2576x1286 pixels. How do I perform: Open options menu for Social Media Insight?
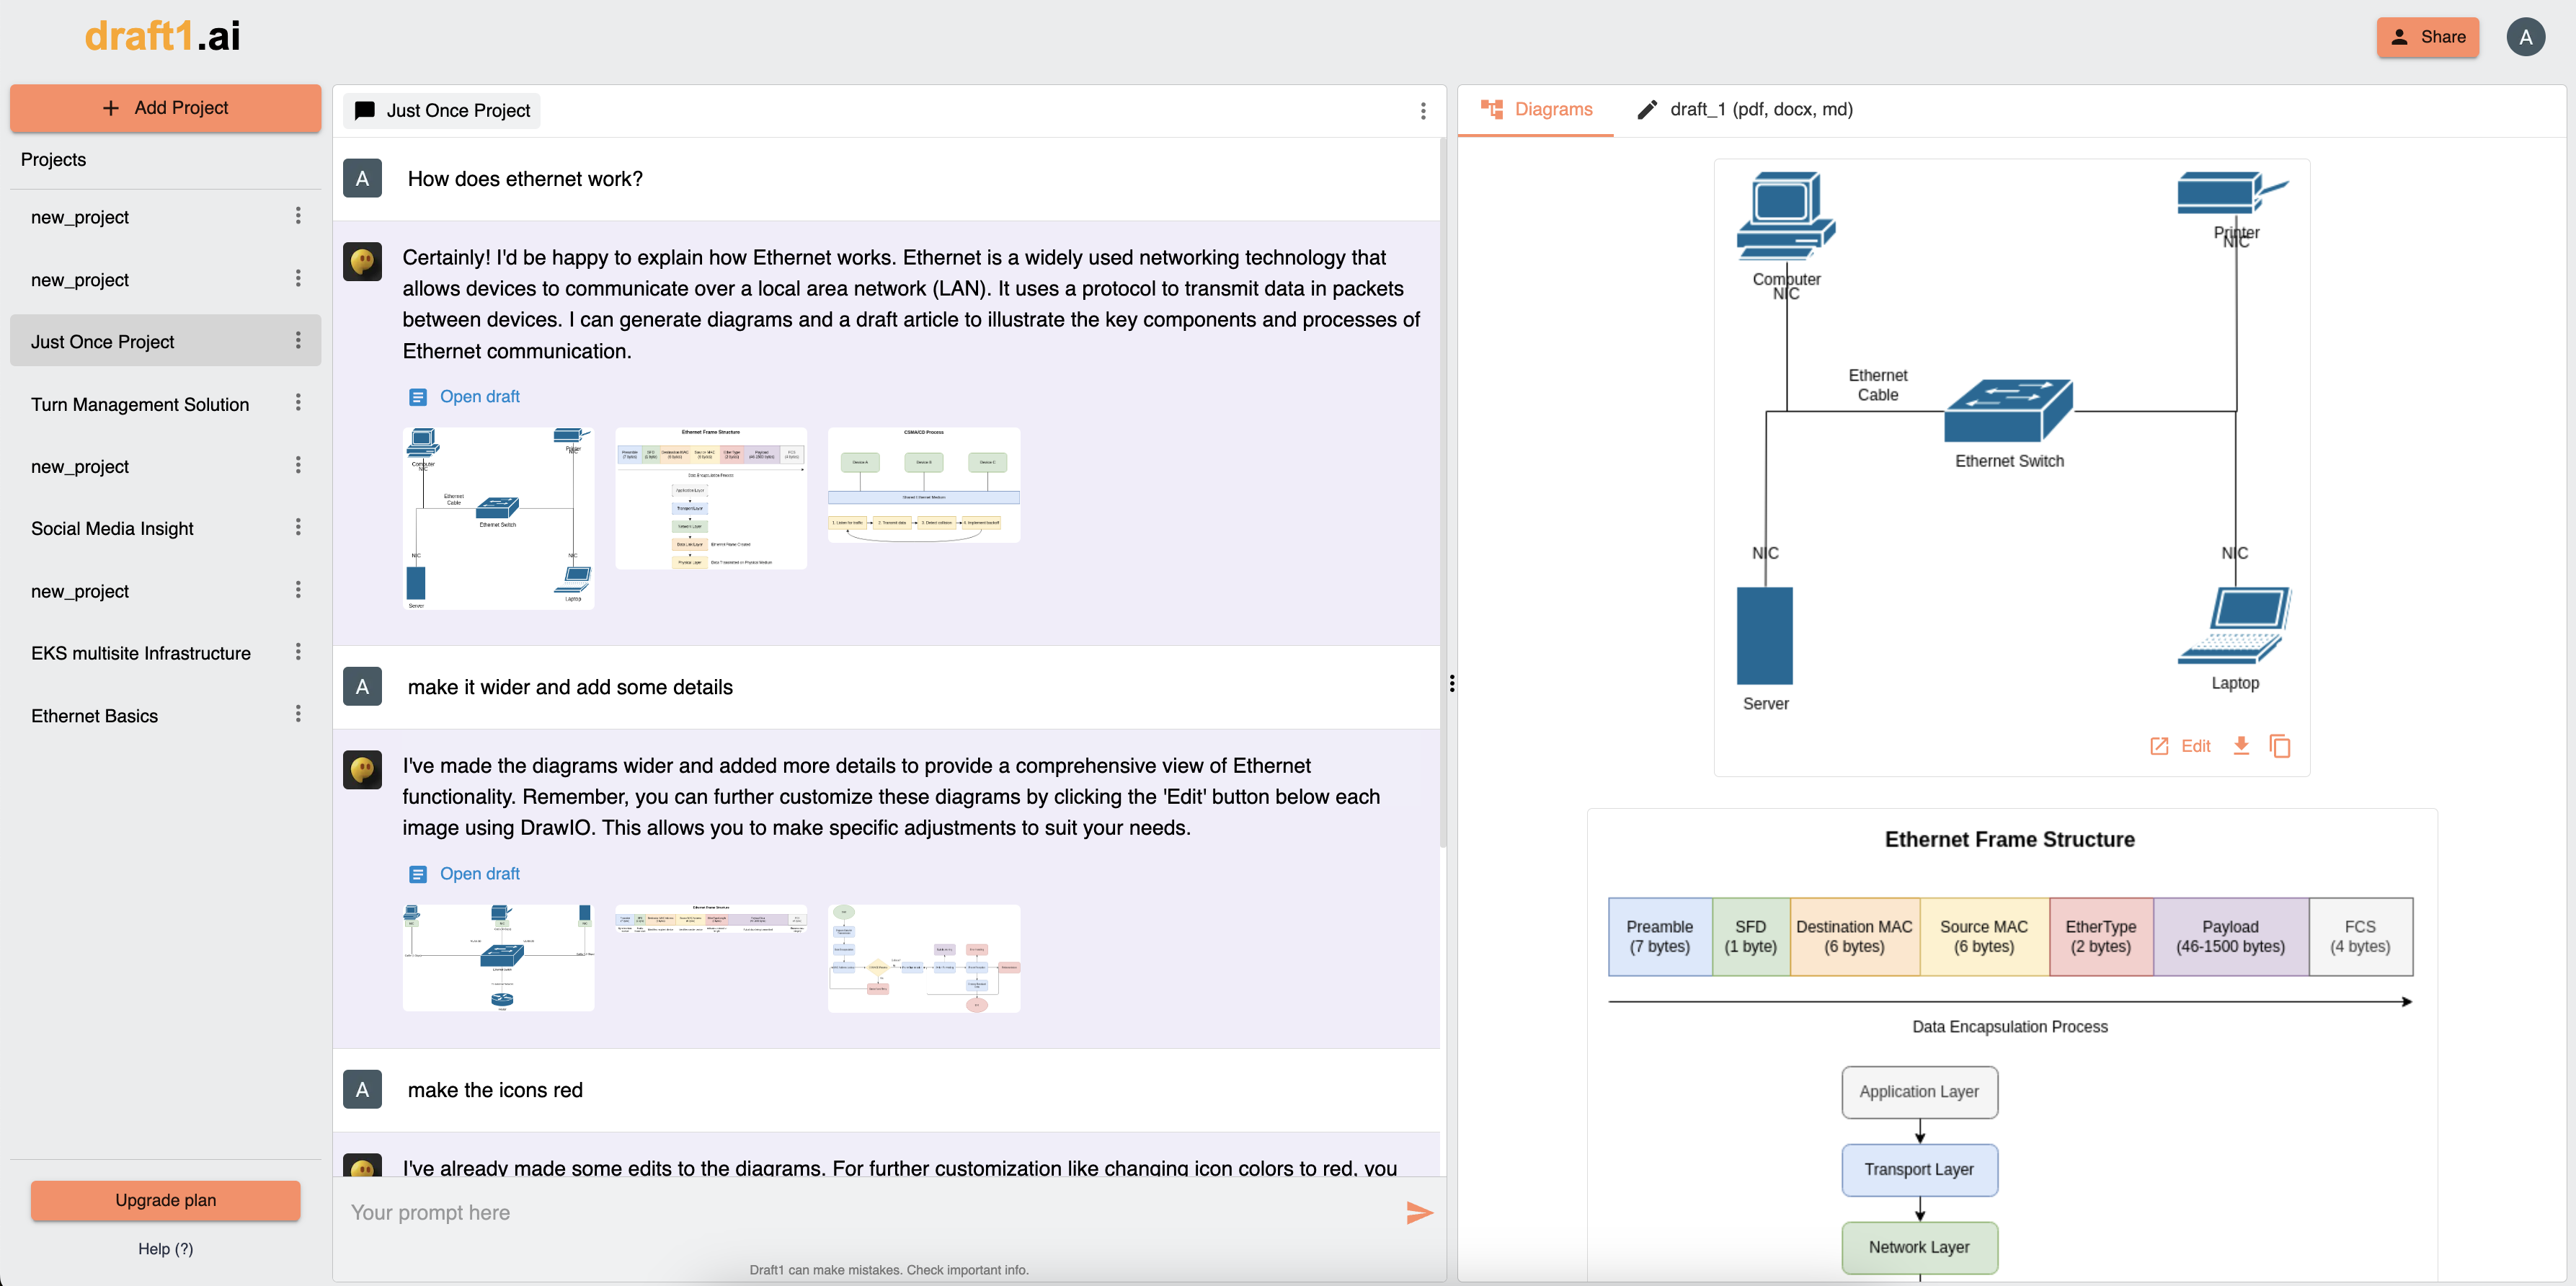pos(298,527)
